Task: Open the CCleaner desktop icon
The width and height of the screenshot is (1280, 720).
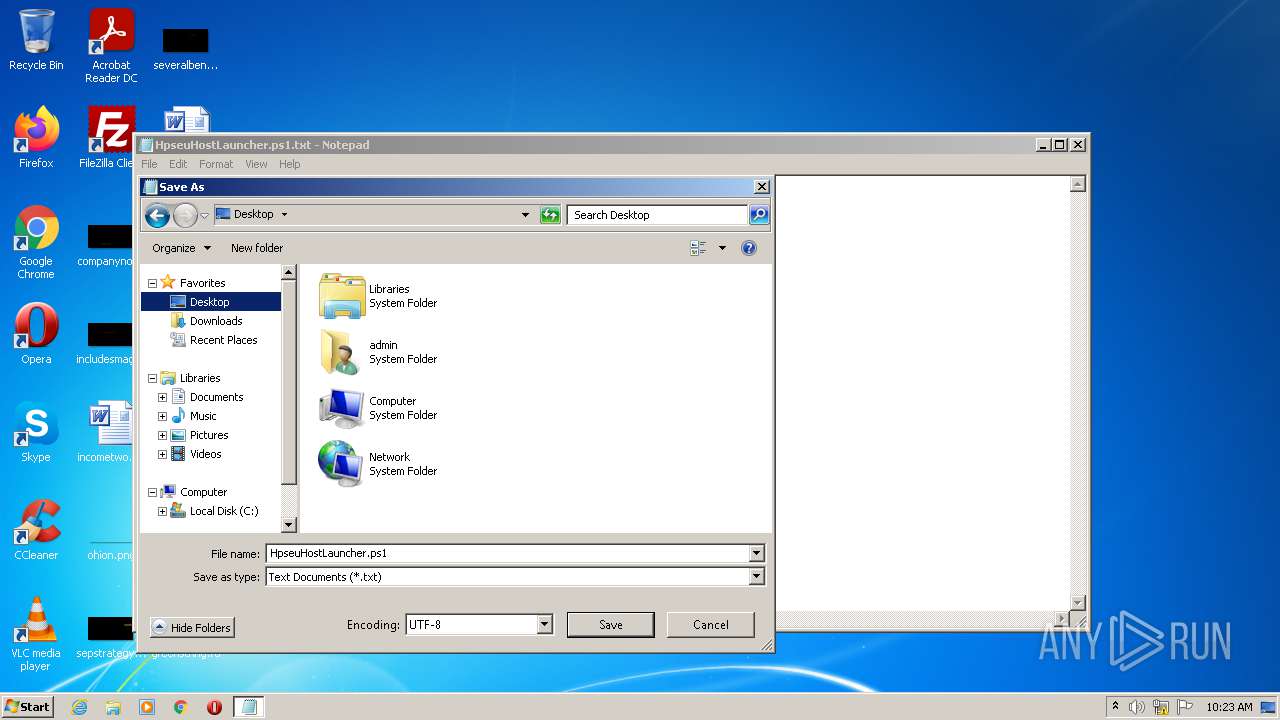Action: click(x=36, y=530)
